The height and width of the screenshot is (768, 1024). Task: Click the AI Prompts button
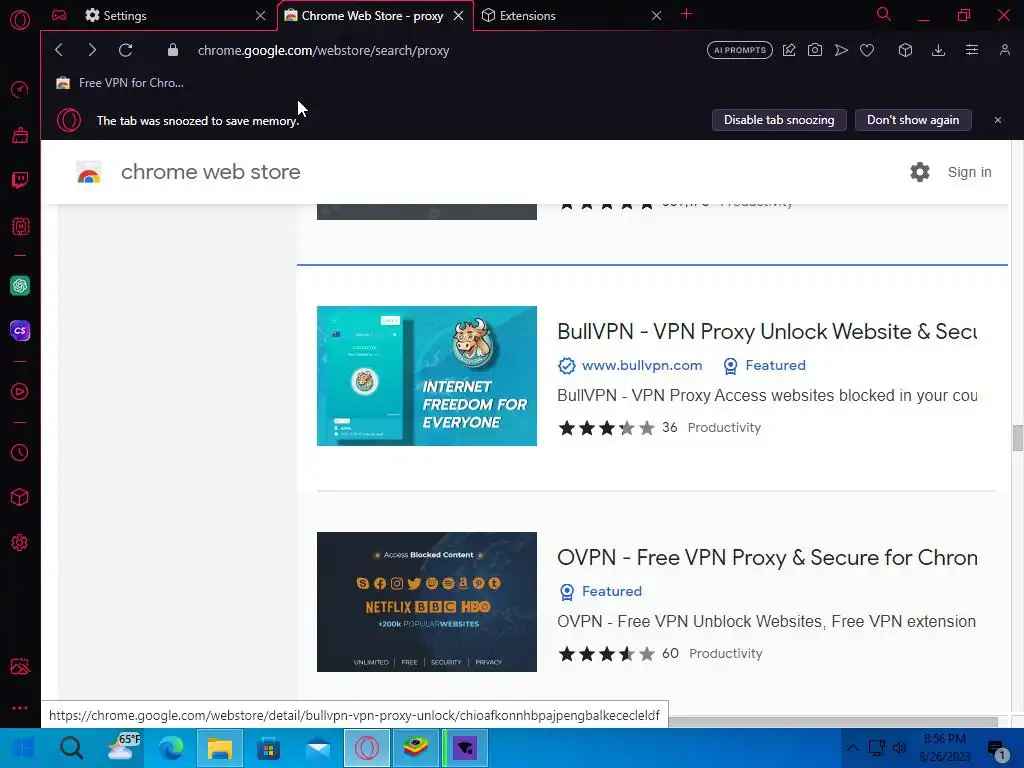[x=739, y=50]
